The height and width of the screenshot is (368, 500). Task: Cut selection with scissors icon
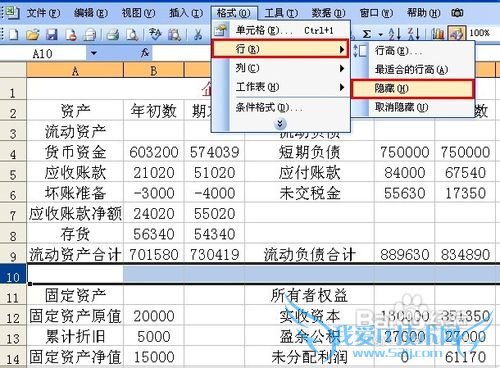198,34
